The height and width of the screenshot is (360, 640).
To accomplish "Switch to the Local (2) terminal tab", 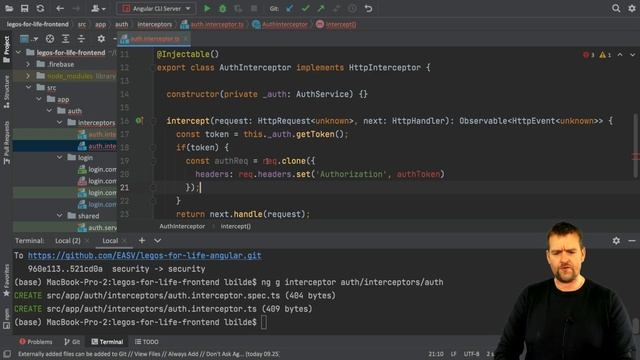I will click(x=68, y=241).
